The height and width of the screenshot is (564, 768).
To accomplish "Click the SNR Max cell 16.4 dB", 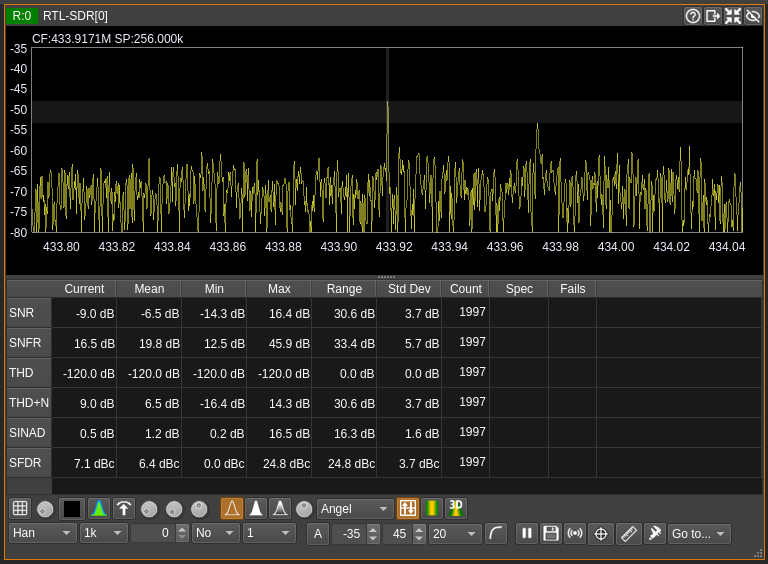I will click(x=279, y=313).
